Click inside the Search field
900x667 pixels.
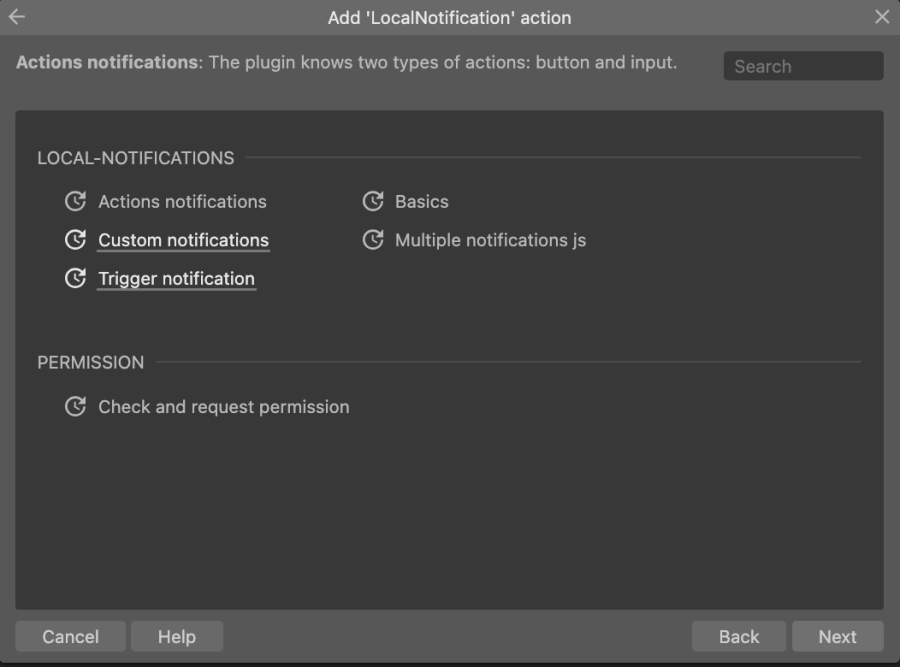(803, 66)
